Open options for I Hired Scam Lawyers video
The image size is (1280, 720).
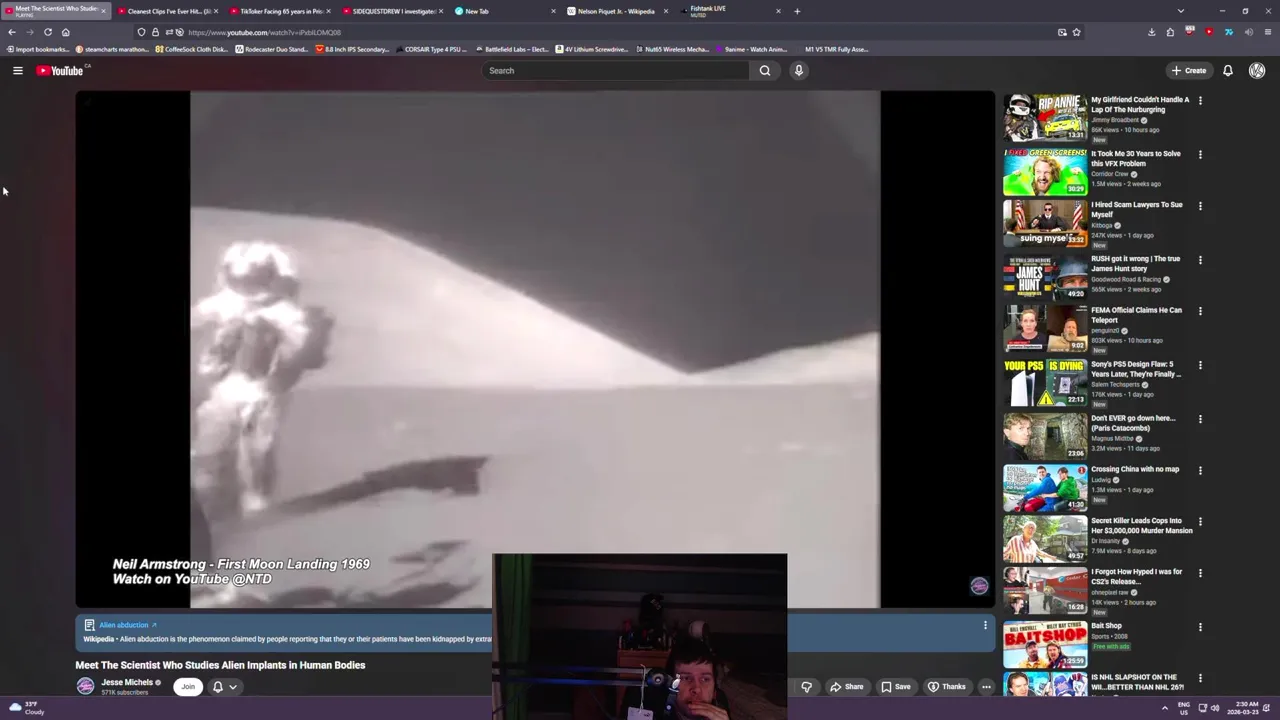tap(1200, 206)
